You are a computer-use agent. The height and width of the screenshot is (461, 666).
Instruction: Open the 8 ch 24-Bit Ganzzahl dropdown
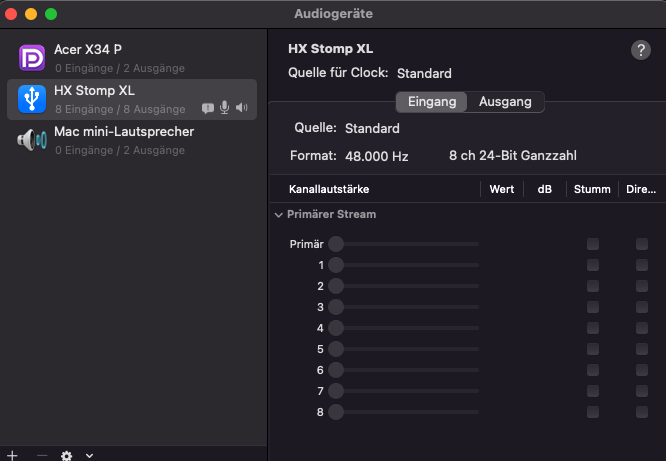513,156
